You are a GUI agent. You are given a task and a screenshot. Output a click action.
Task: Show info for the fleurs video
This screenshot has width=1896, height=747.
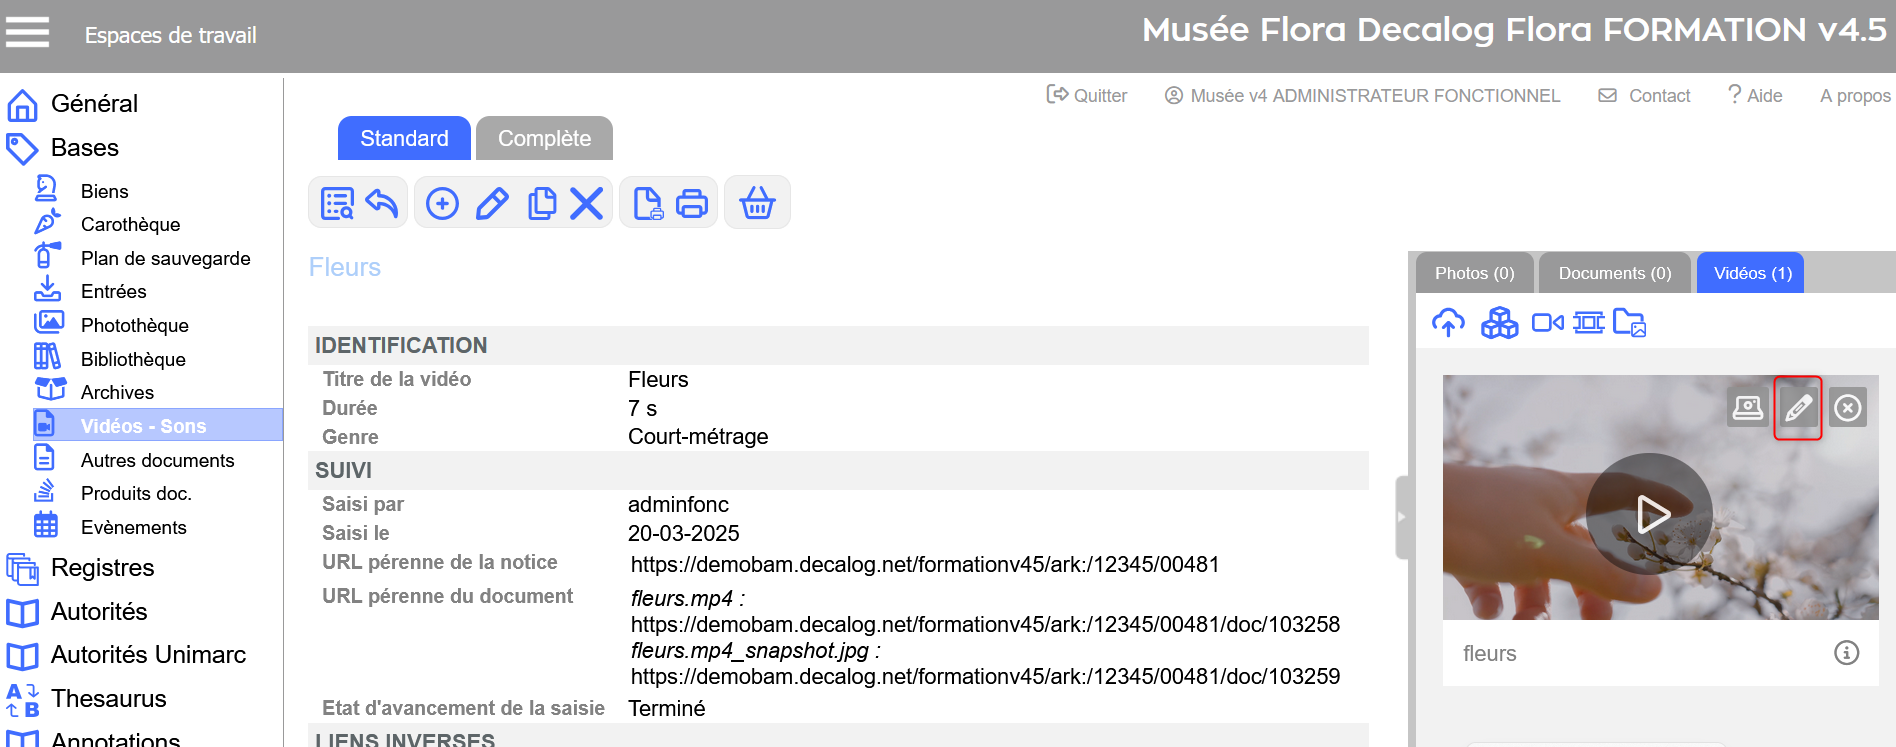(x=1846, y=653)
